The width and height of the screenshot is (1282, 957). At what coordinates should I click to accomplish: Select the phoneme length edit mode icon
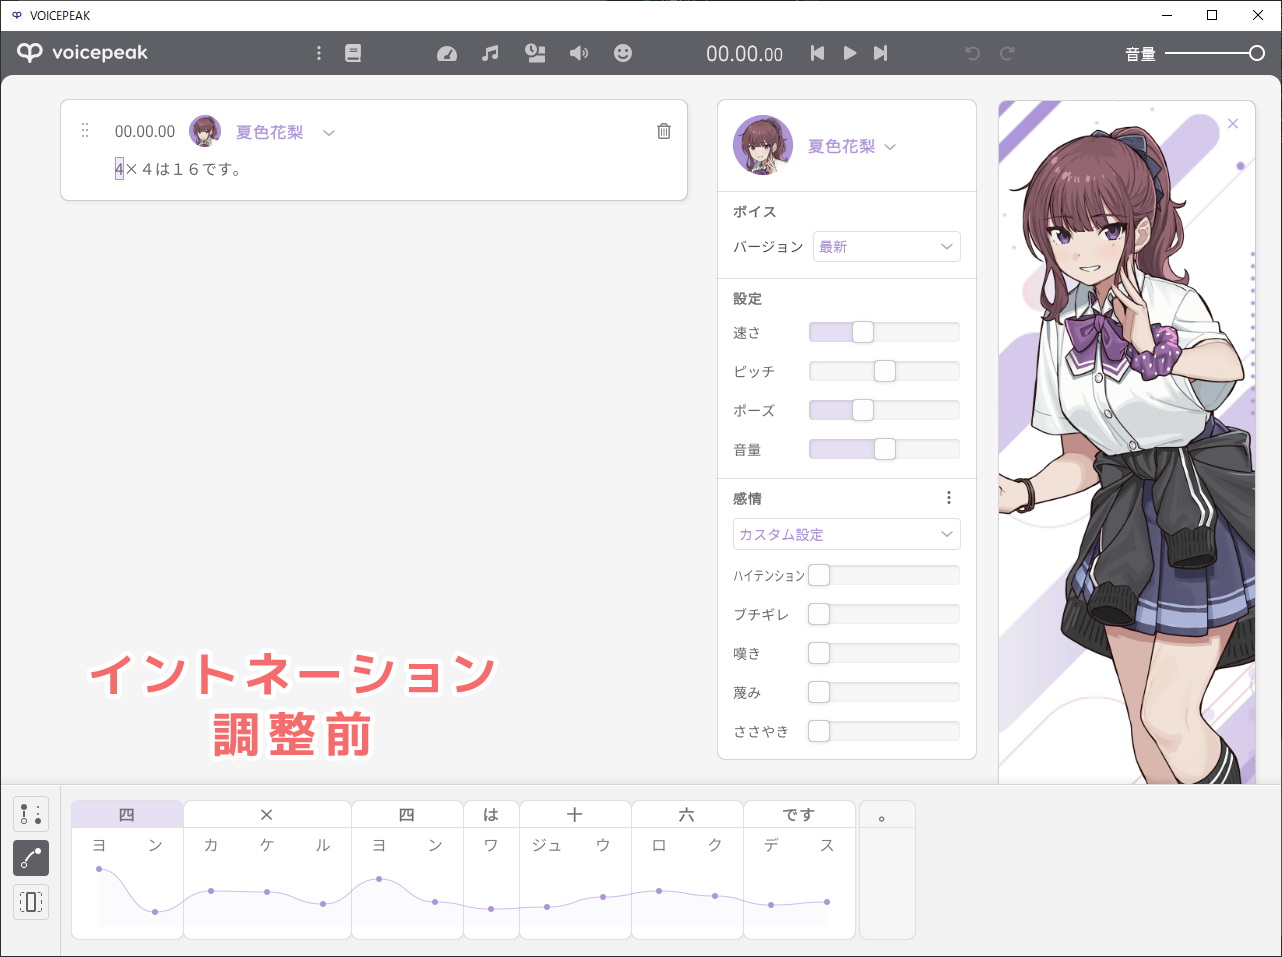(x=31, y=902)
